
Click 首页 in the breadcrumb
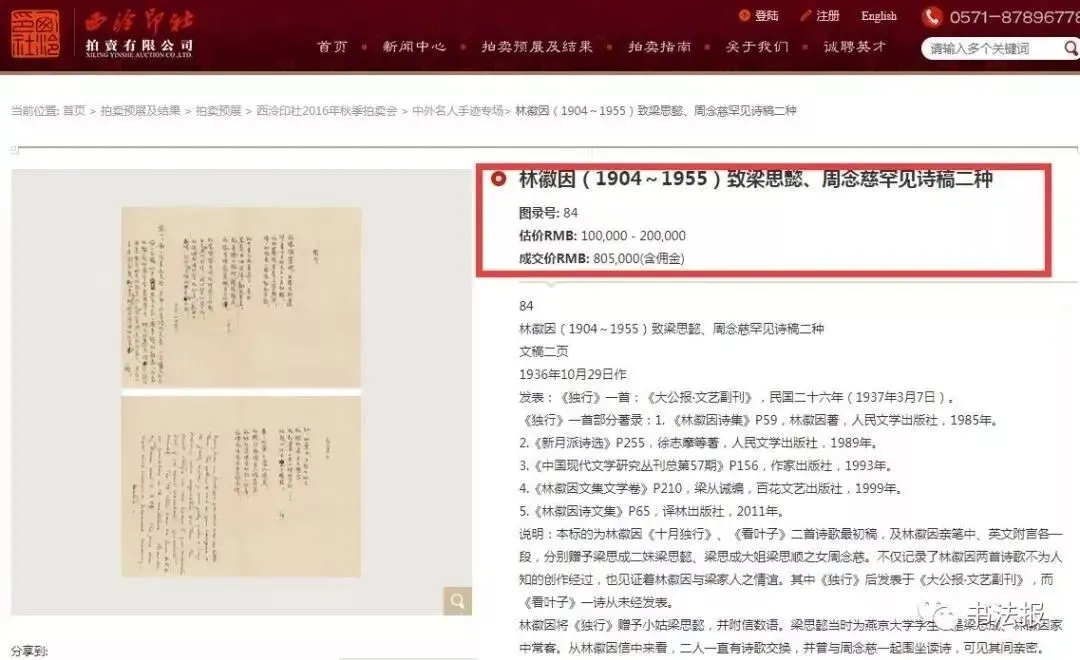coord(74,110)
